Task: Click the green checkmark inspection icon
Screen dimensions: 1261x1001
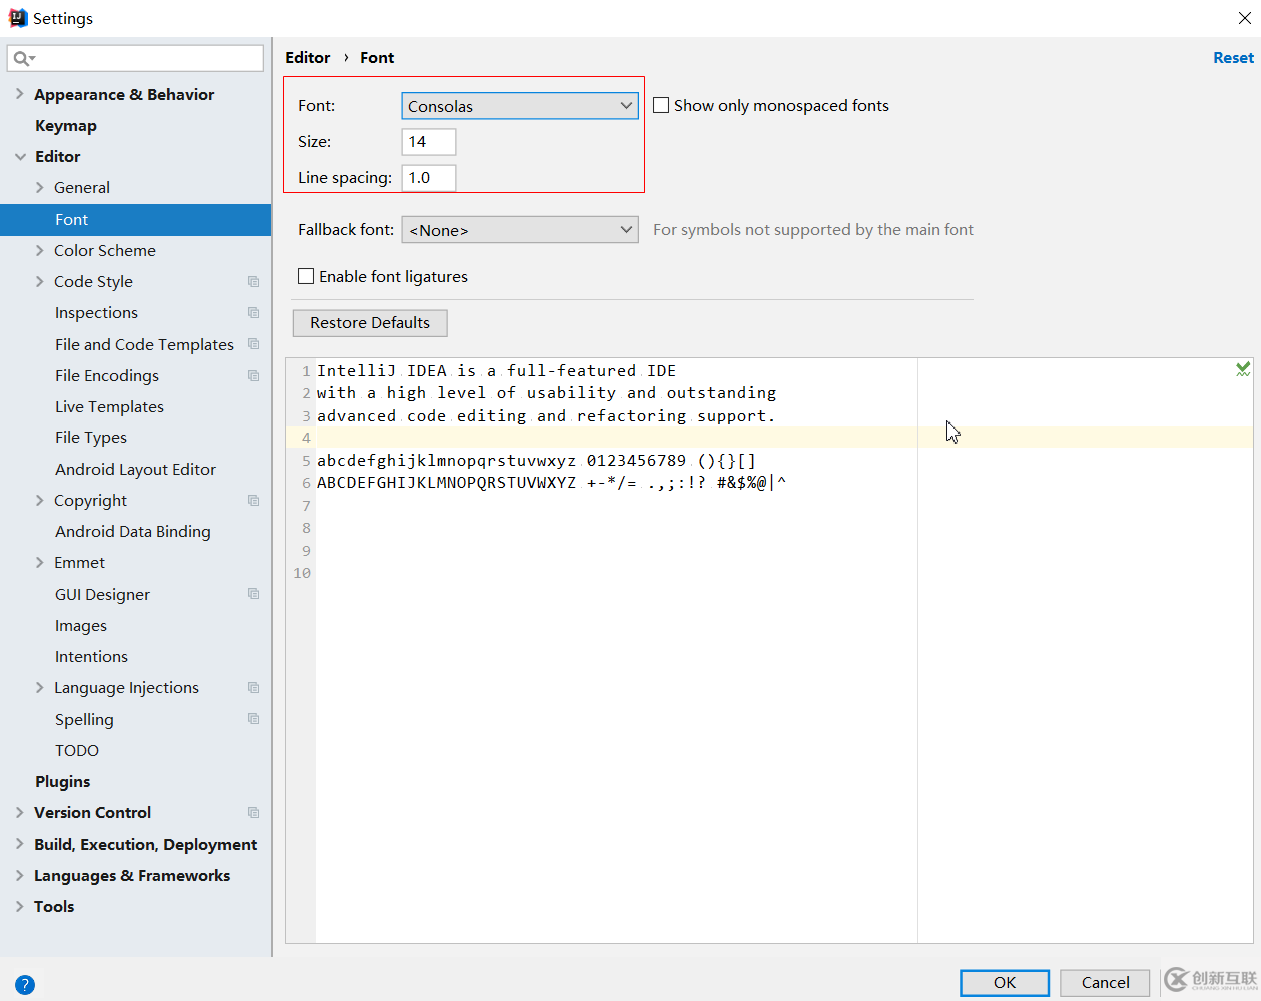Action: pos(1242,369)
